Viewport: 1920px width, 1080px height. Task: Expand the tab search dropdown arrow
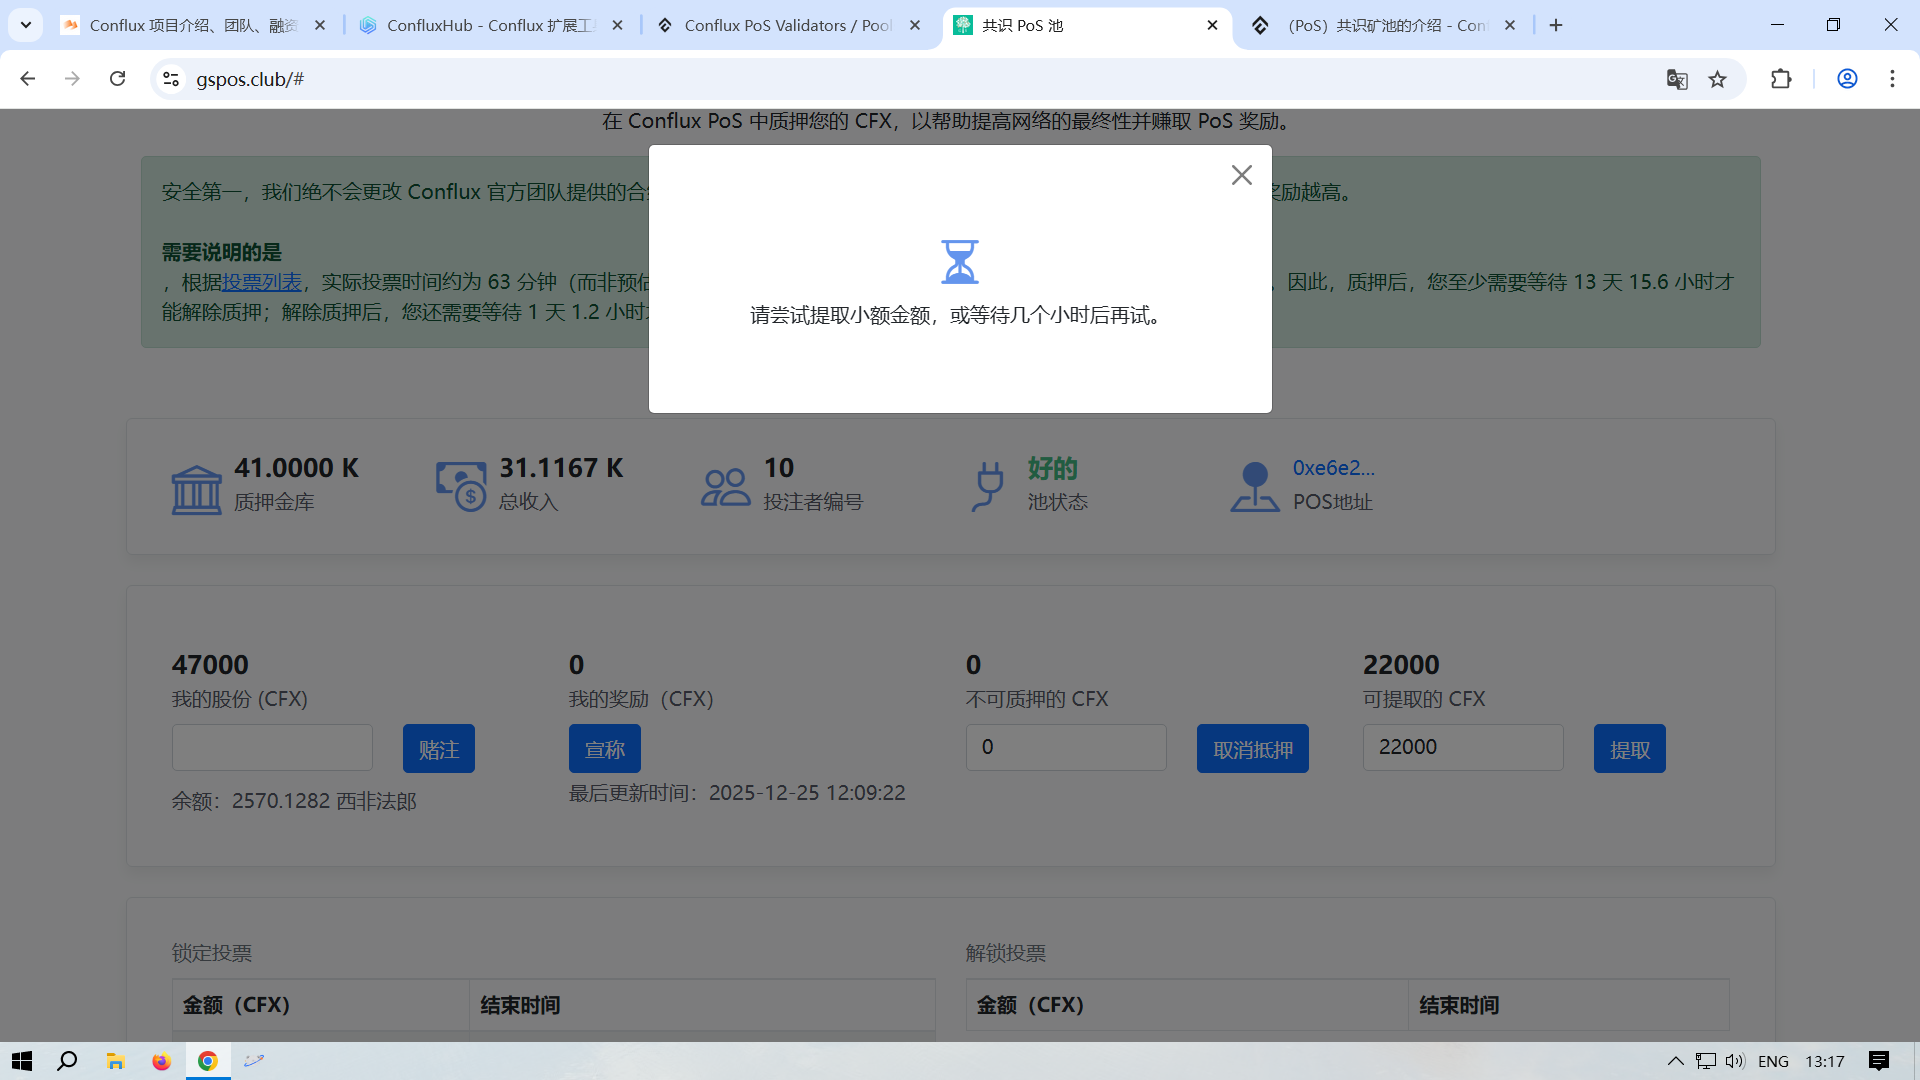tap(26, 25)
